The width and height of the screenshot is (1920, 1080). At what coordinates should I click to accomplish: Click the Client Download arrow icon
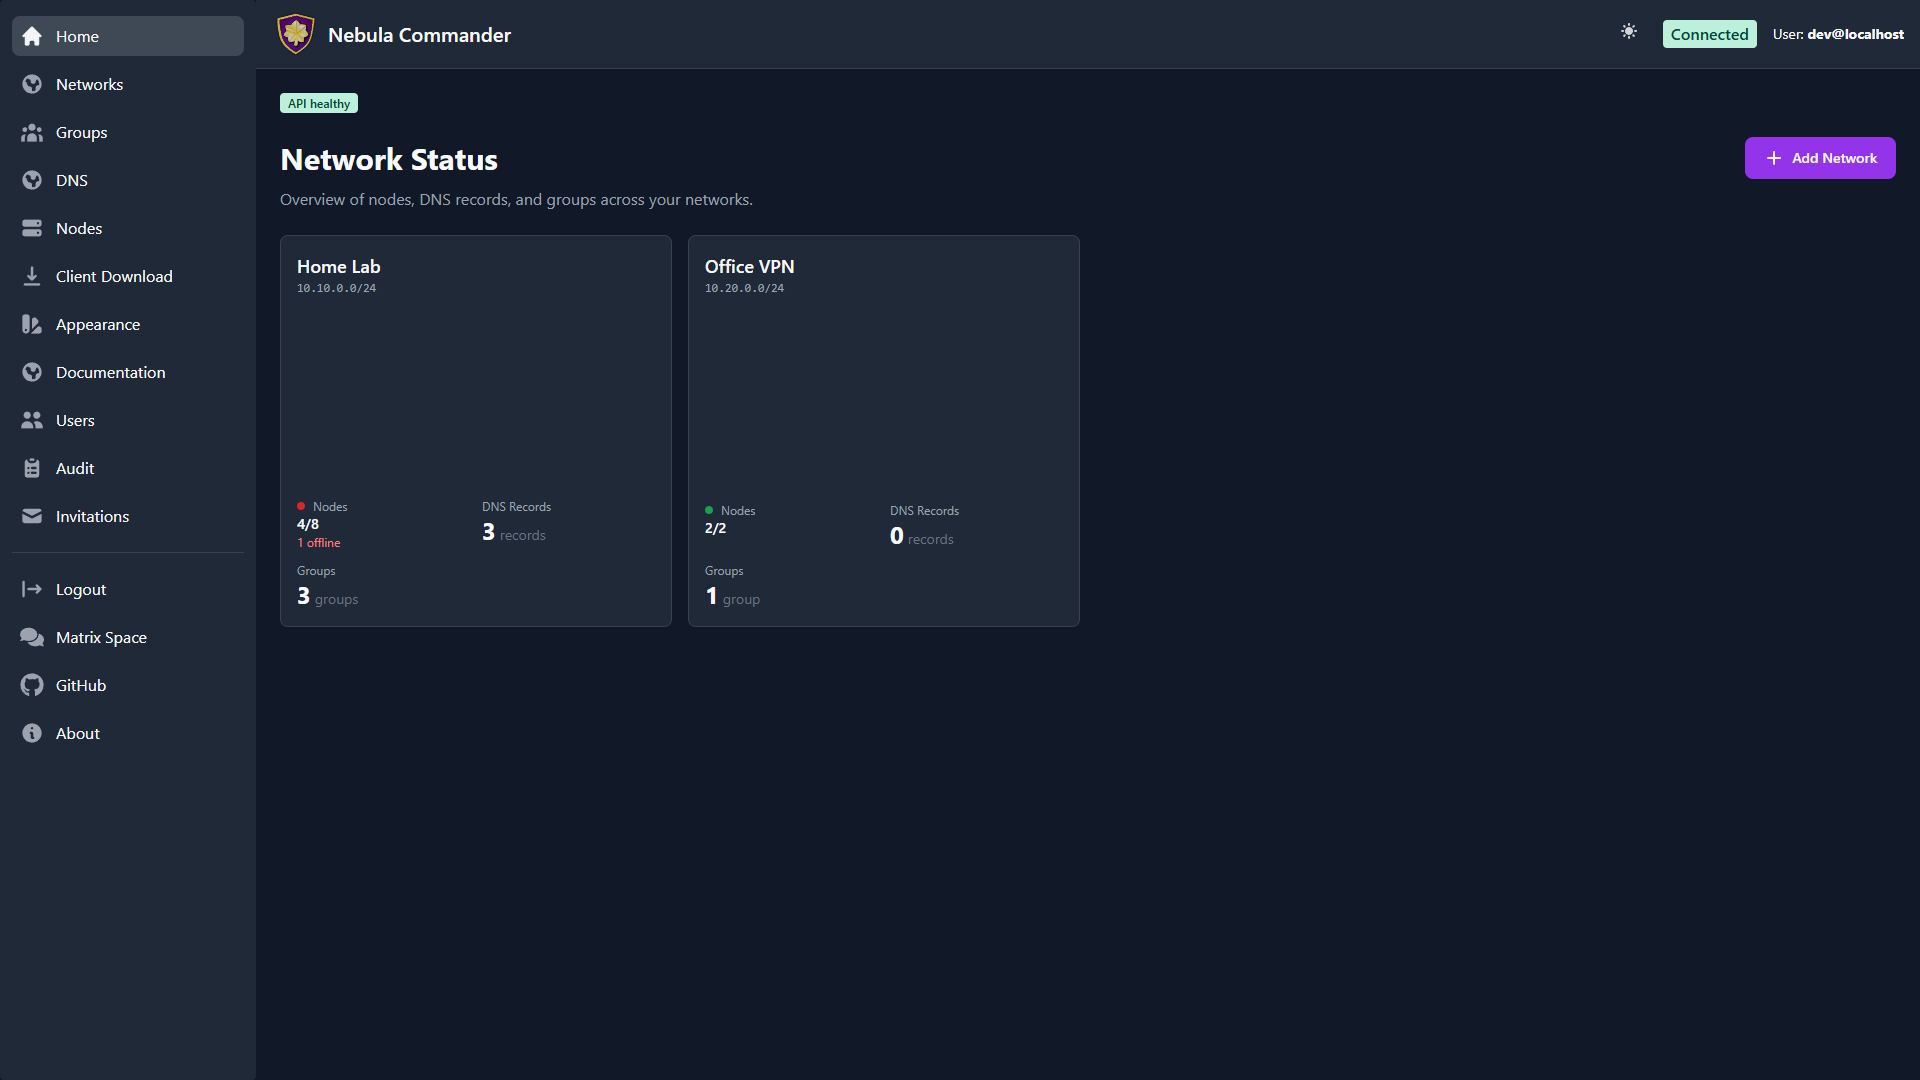click(32, 276)
